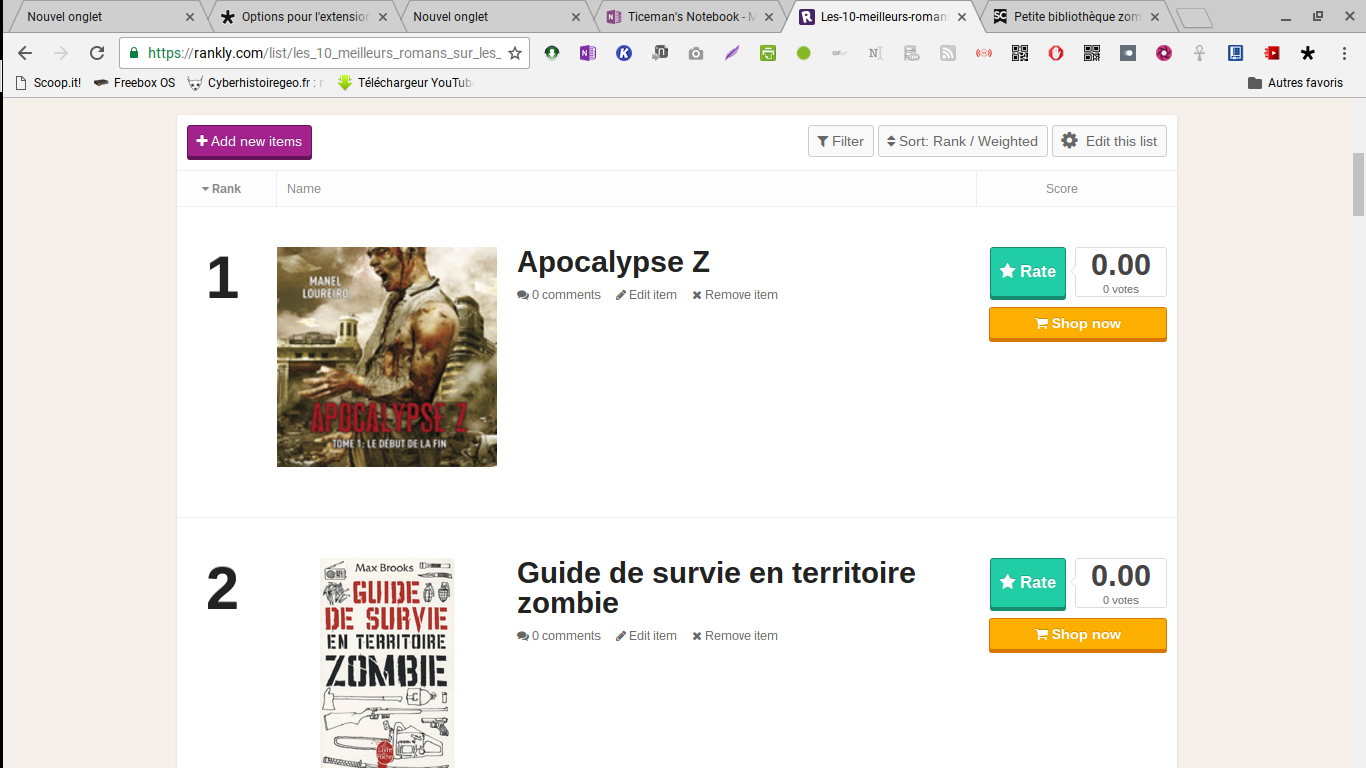The image size is (1366, 768).
Task: Open the Autres favoris bookmarks folder
Action: coord(1295,83)
